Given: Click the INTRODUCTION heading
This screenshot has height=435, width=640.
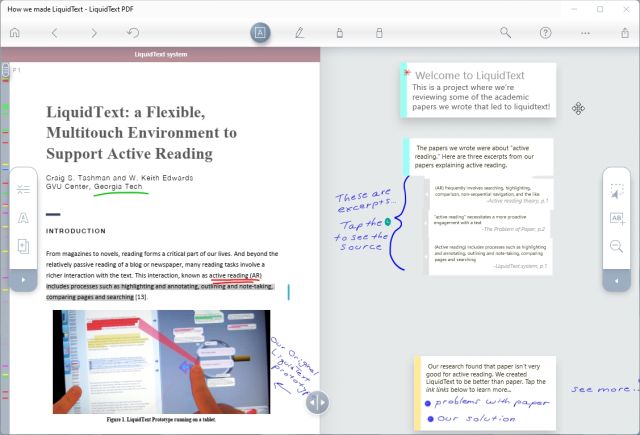Looking at the screenshot, I should pyautogui.click(x=76, y=231).
